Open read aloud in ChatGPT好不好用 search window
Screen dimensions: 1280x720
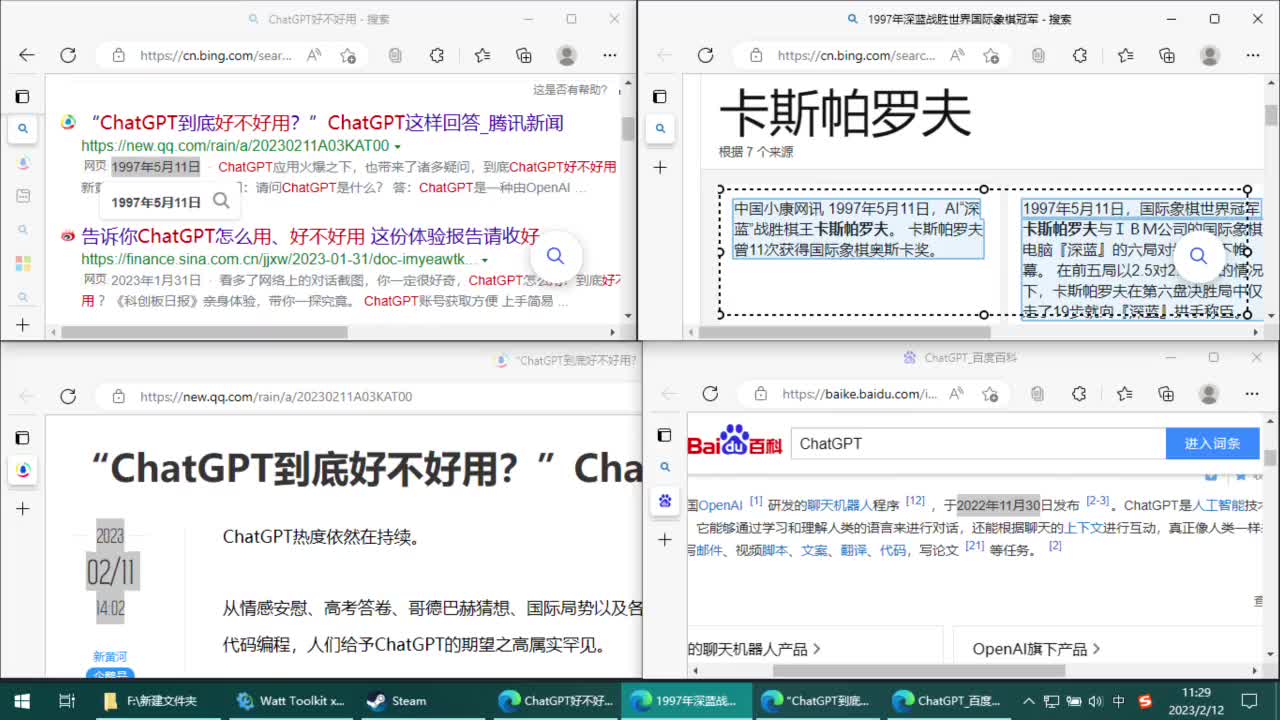click(x=314, y=56)
